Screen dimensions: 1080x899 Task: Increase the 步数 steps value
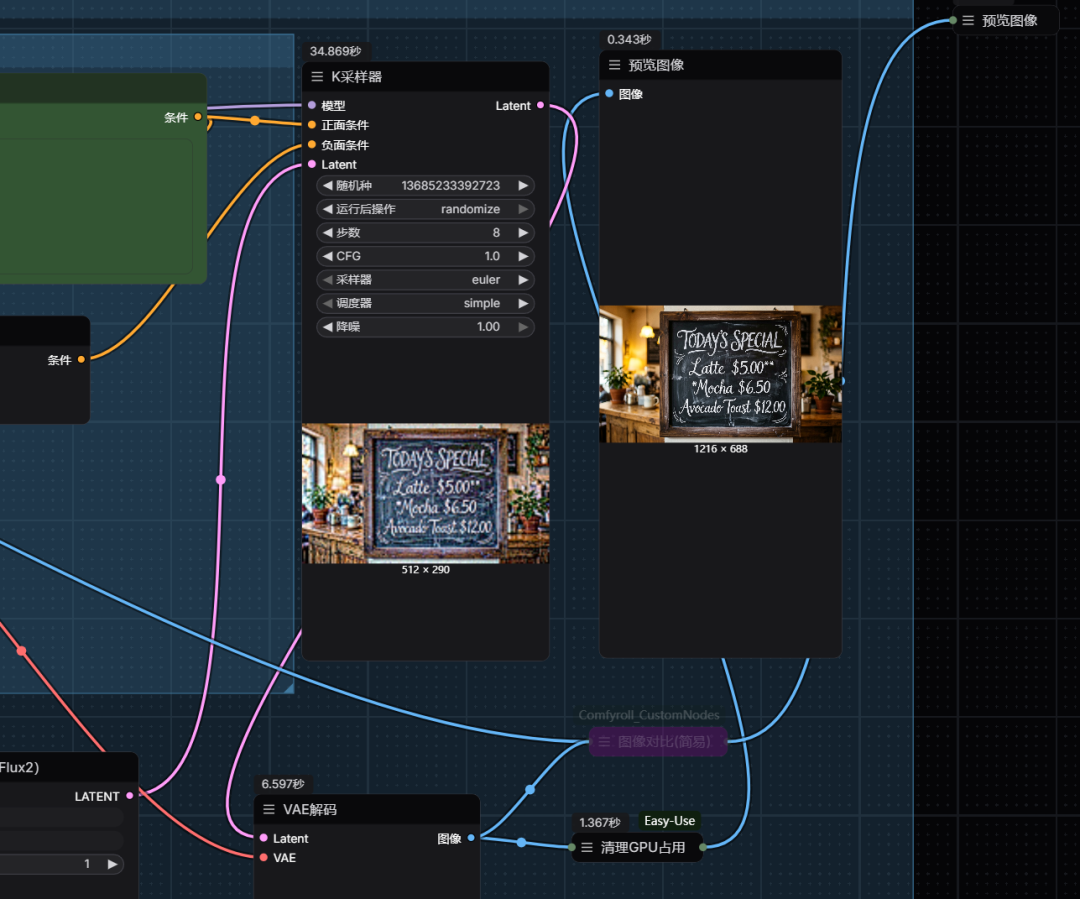(x=523, y=233)
